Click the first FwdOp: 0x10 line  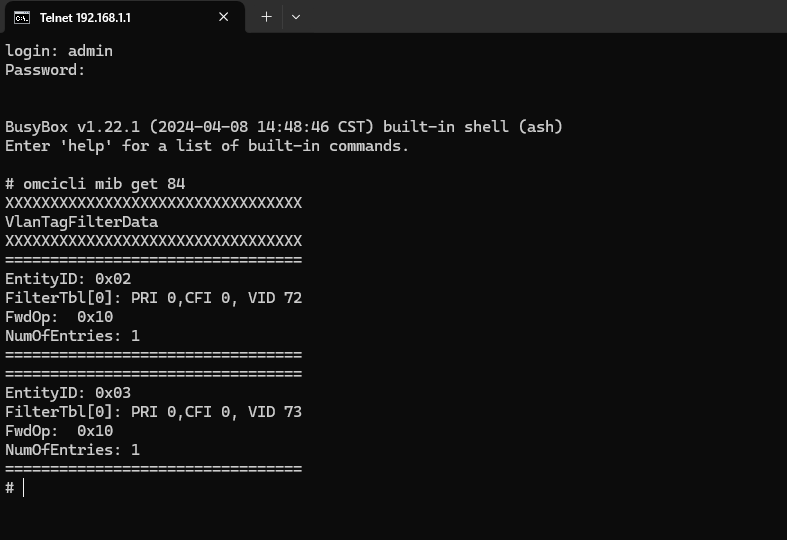pyautogui.click(x=59, y=317)
